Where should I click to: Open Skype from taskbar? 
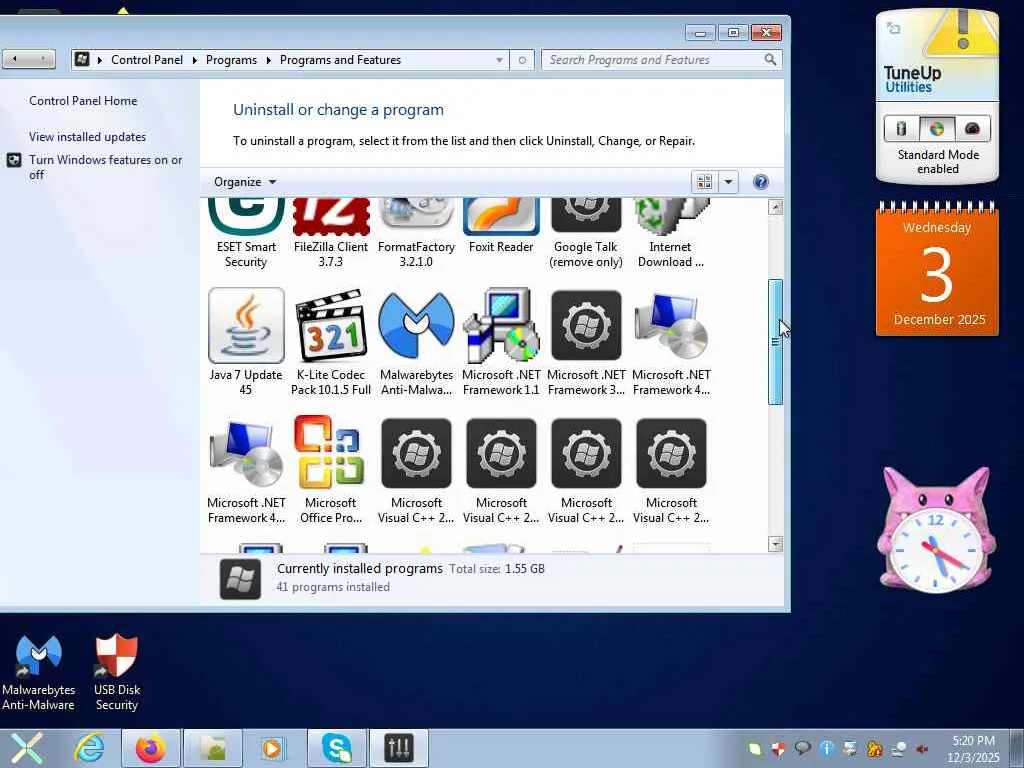336,748
